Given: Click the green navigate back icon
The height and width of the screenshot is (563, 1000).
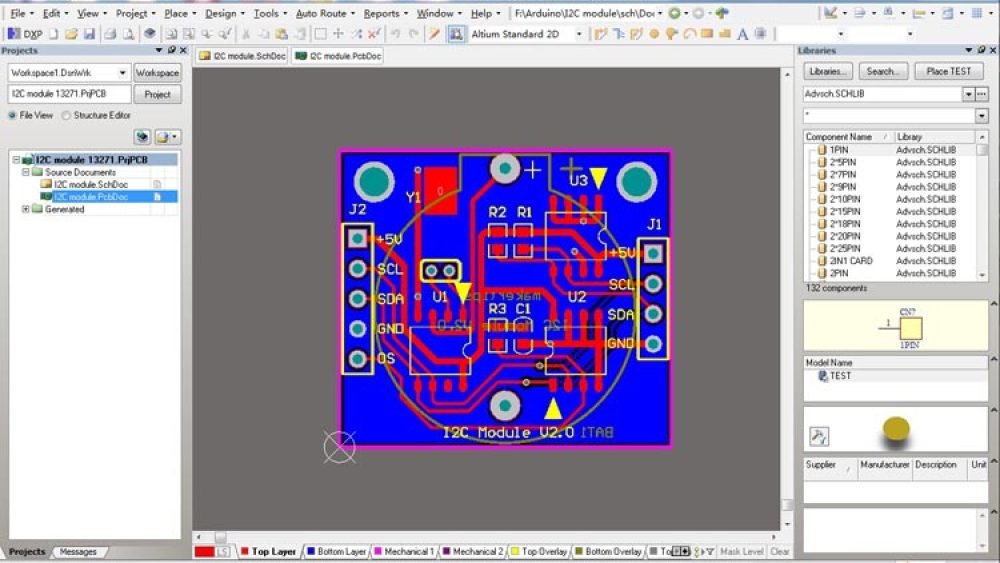Looking at the screenshot, I should pos(674,13).
